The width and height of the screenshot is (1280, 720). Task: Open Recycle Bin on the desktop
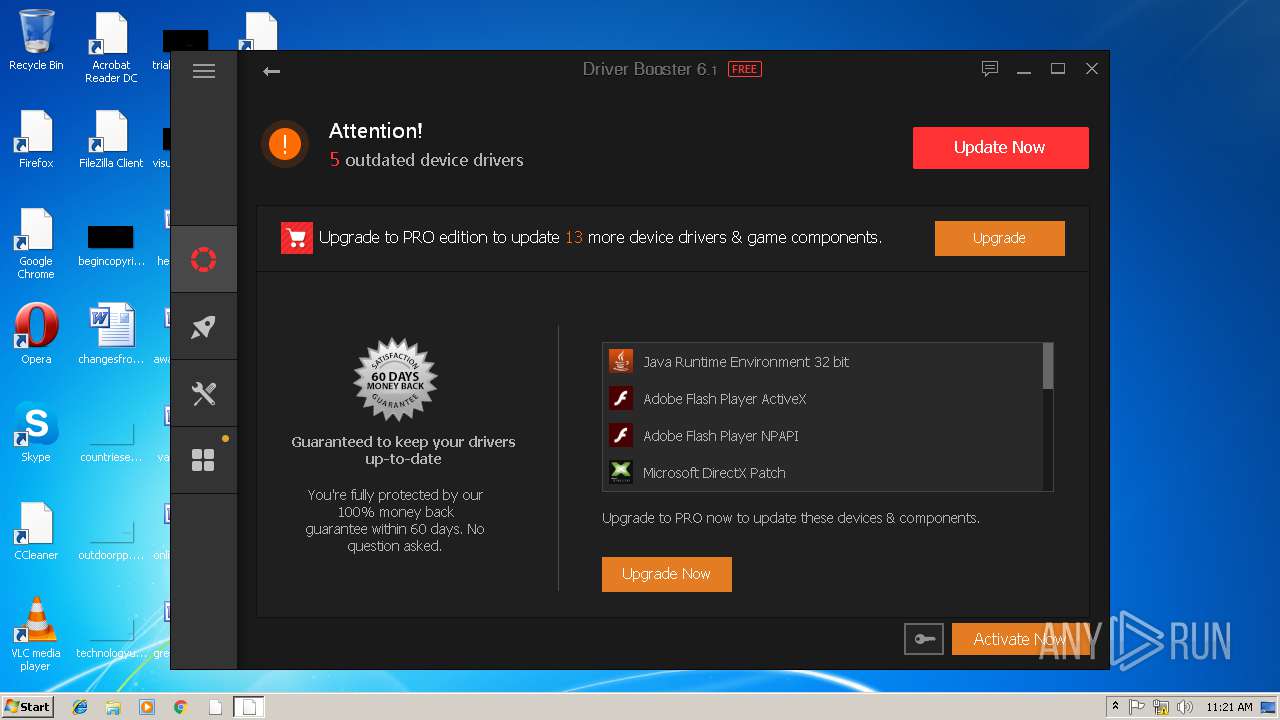pyautogui.click(x=36, y=42)
